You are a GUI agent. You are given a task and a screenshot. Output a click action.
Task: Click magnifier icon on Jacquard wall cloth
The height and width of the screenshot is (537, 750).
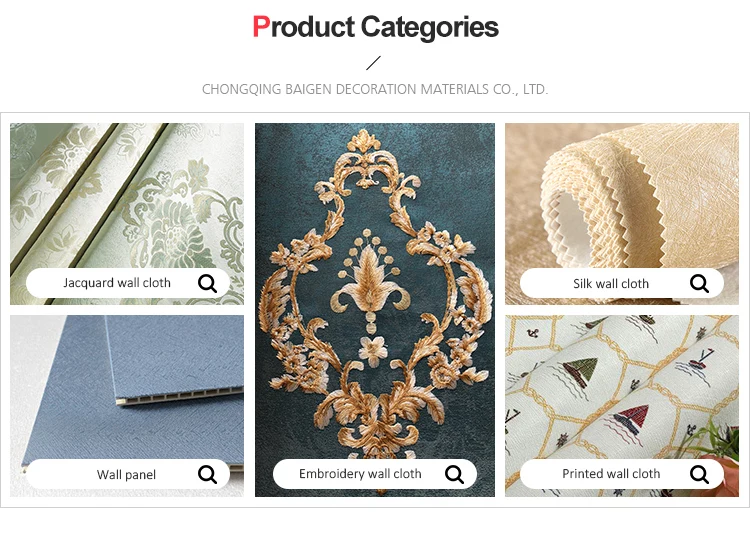[x=208, y=284]
